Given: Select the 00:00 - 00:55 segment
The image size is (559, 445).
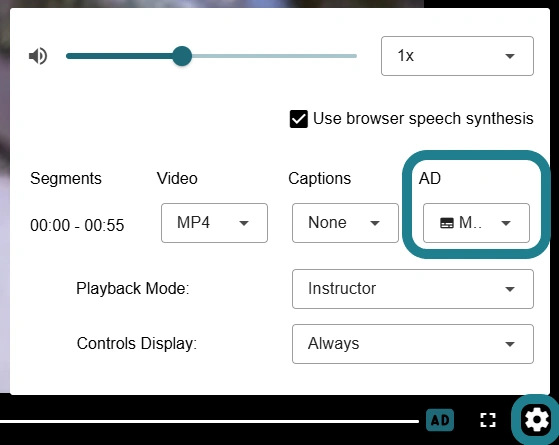Looking at the screenshot, I should click(x=77, y=225).
